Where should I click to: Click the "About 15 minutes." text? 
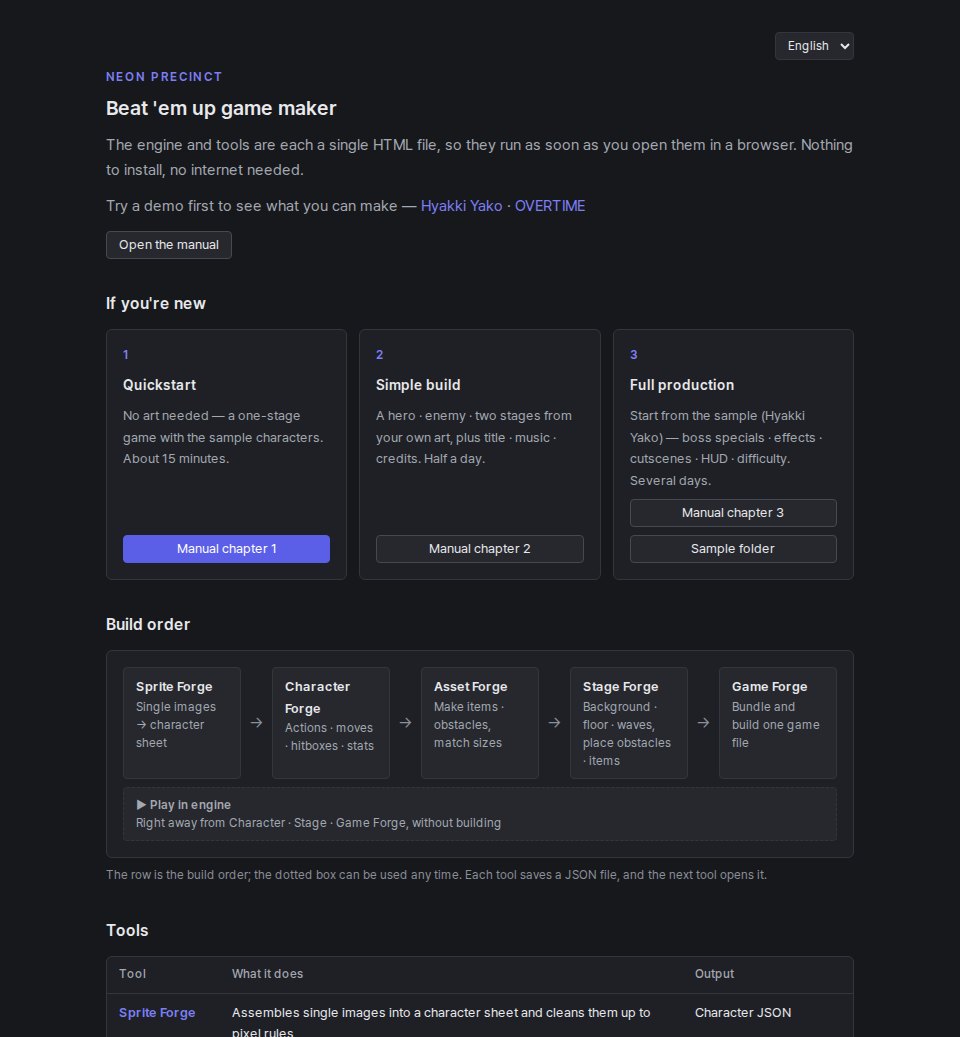click(176, 458)
